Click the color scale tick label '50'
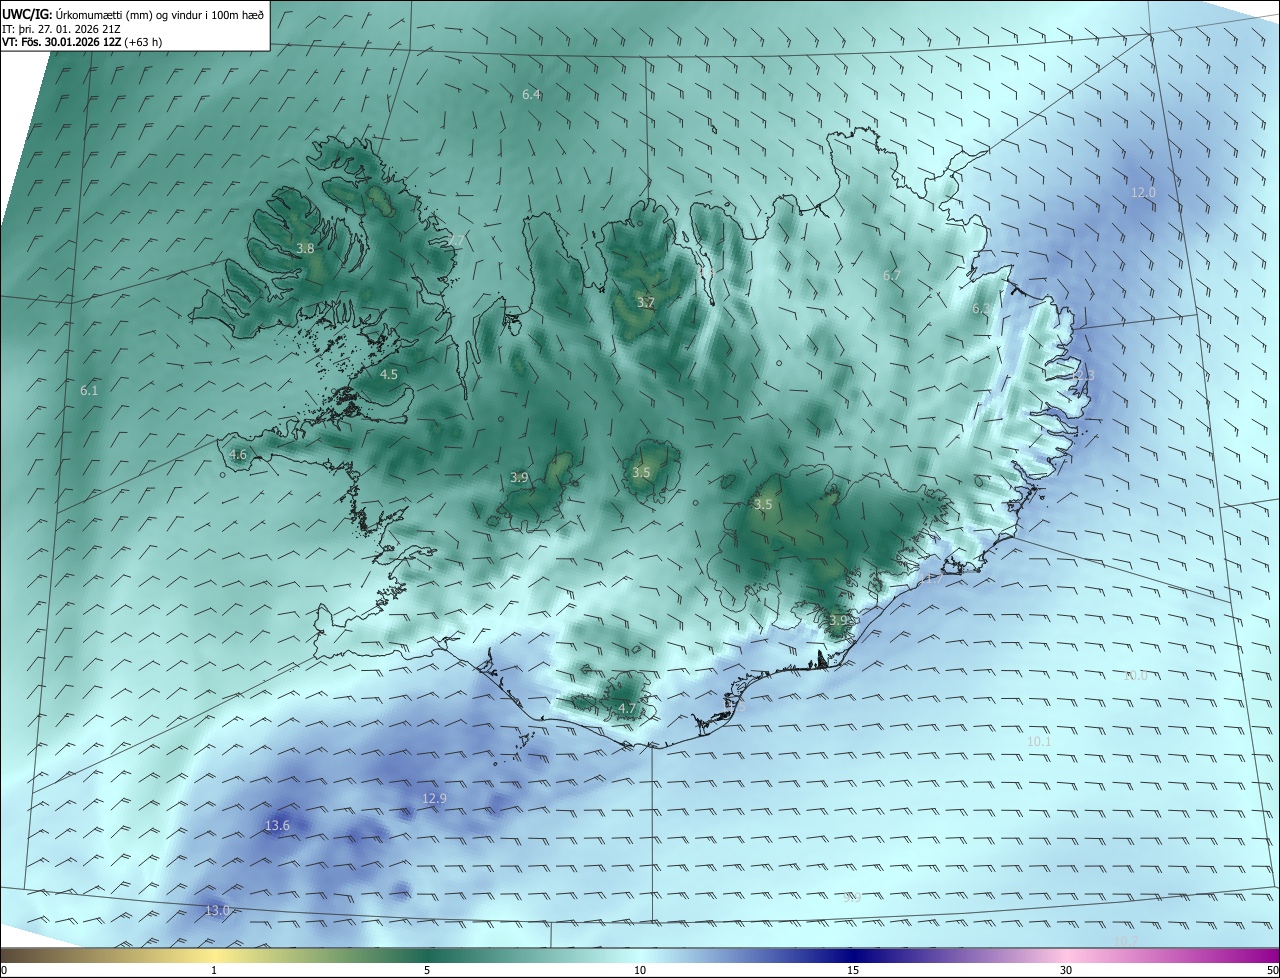Image resolution: width=1280 pixels, height=978 pixels. tap(1272, 971)
